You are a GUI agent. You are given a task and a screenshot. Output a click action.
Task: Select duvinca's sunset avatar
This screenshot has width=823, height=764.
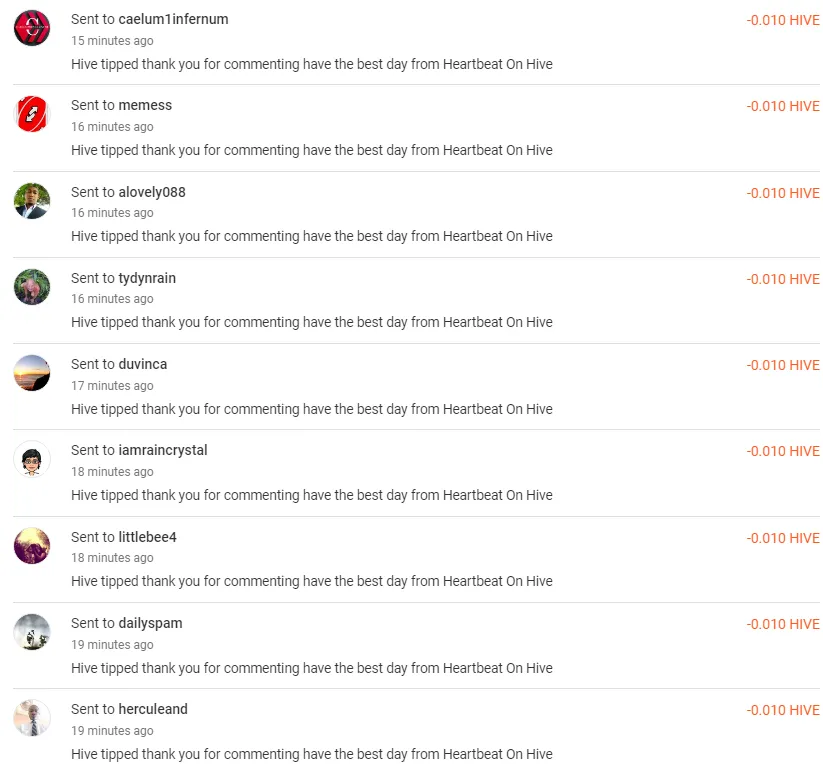(x=32, y=373)
